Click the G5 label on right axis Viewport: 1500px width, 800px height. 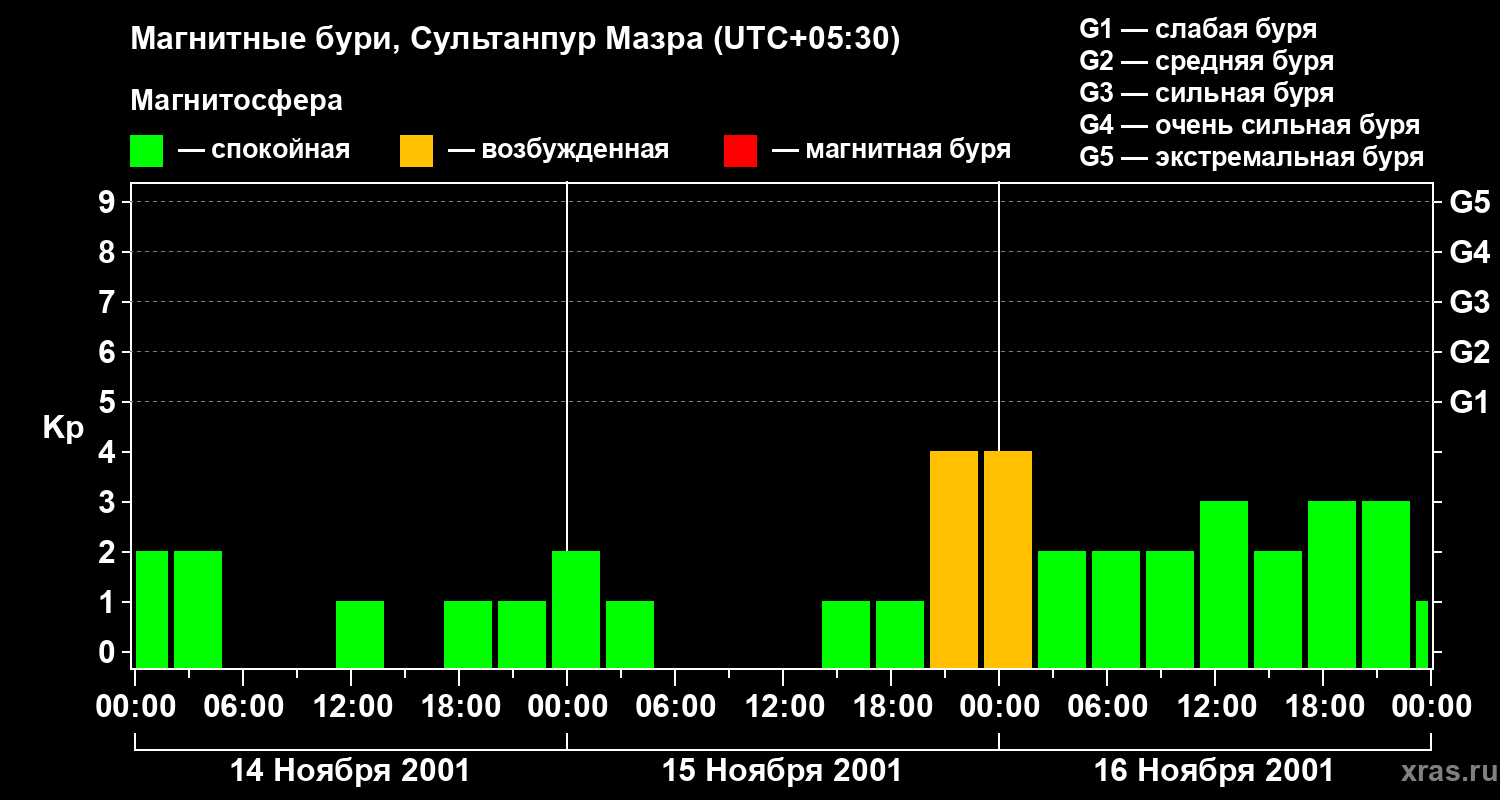(1469, 203)
